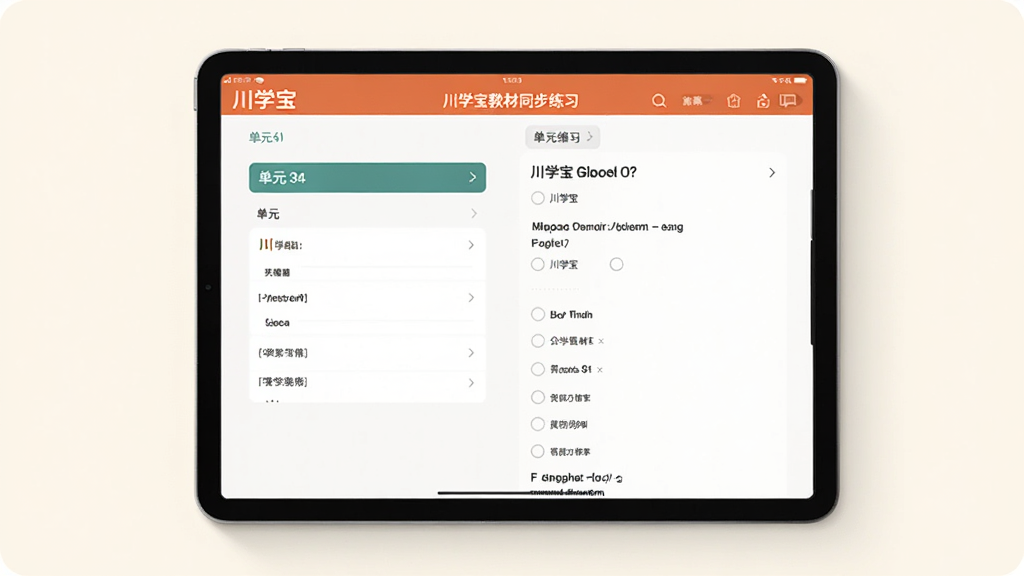The height and width of the screenshot is (576, 1024).
Task: Choose the unlabeled radio beside second 川学宝 option
Action: point(616,264)
